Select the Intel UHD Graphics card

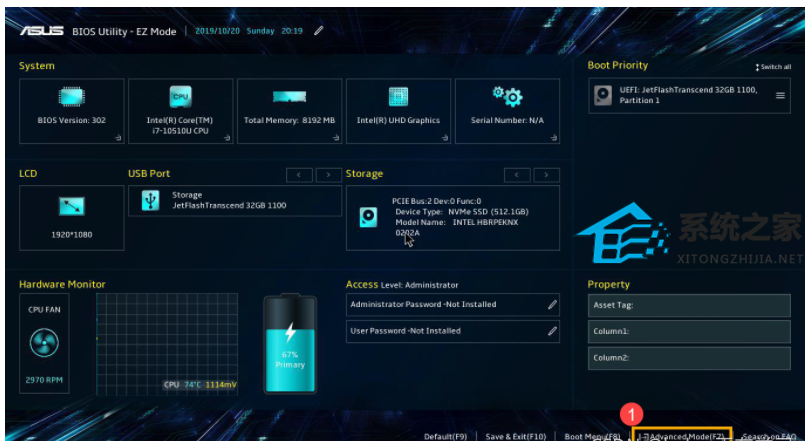[398, 111]
